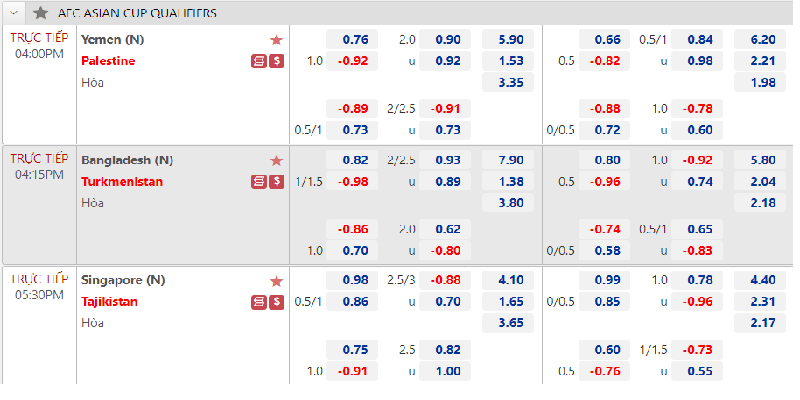Open the Turkmenistan team name link
This screenshot has height=400, width=800.
[122, 182]
